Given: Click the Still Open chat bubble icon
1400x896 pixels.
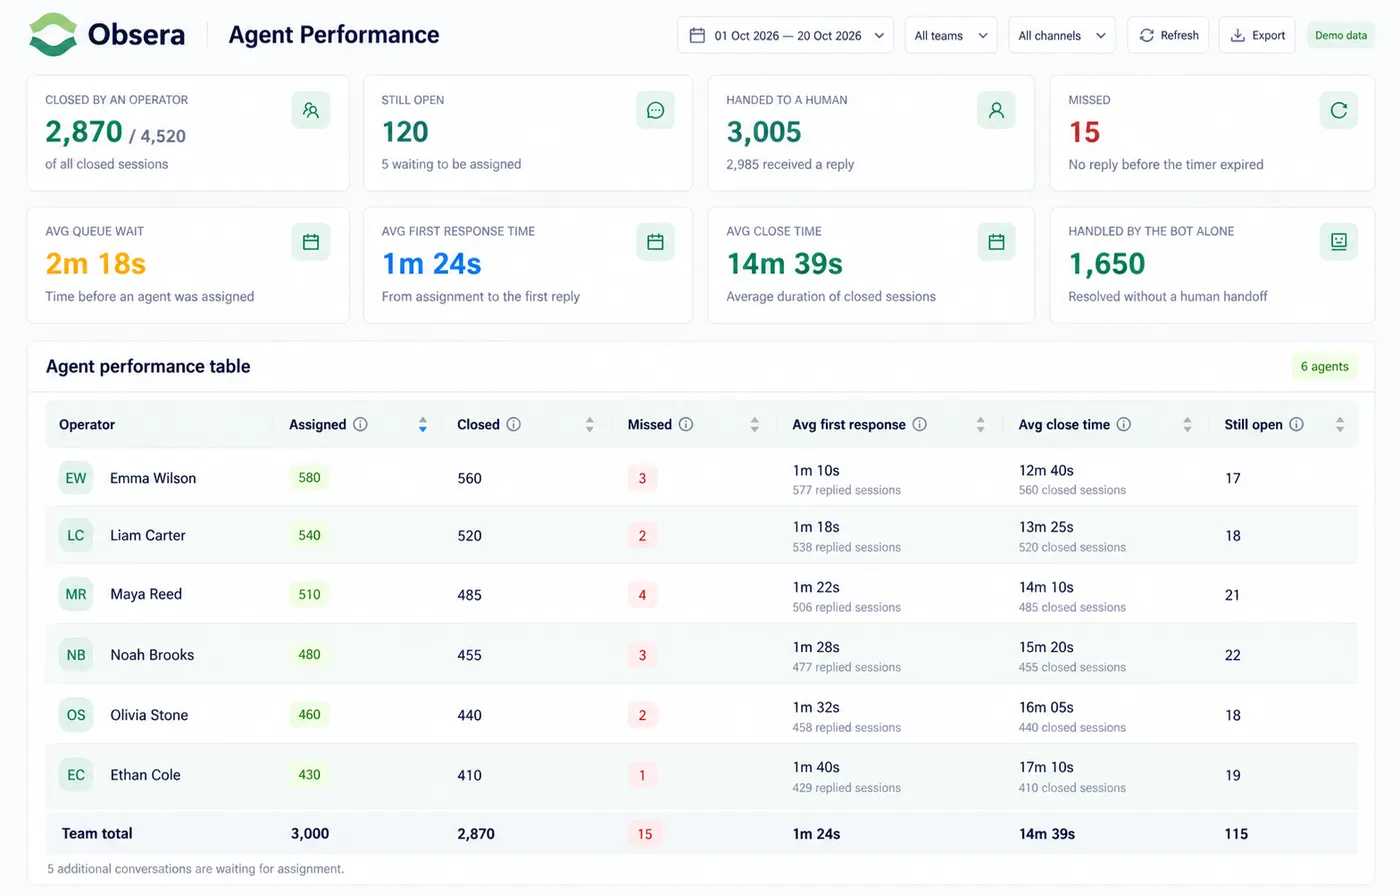Looking at the screenshot, I should click(655, 110).
